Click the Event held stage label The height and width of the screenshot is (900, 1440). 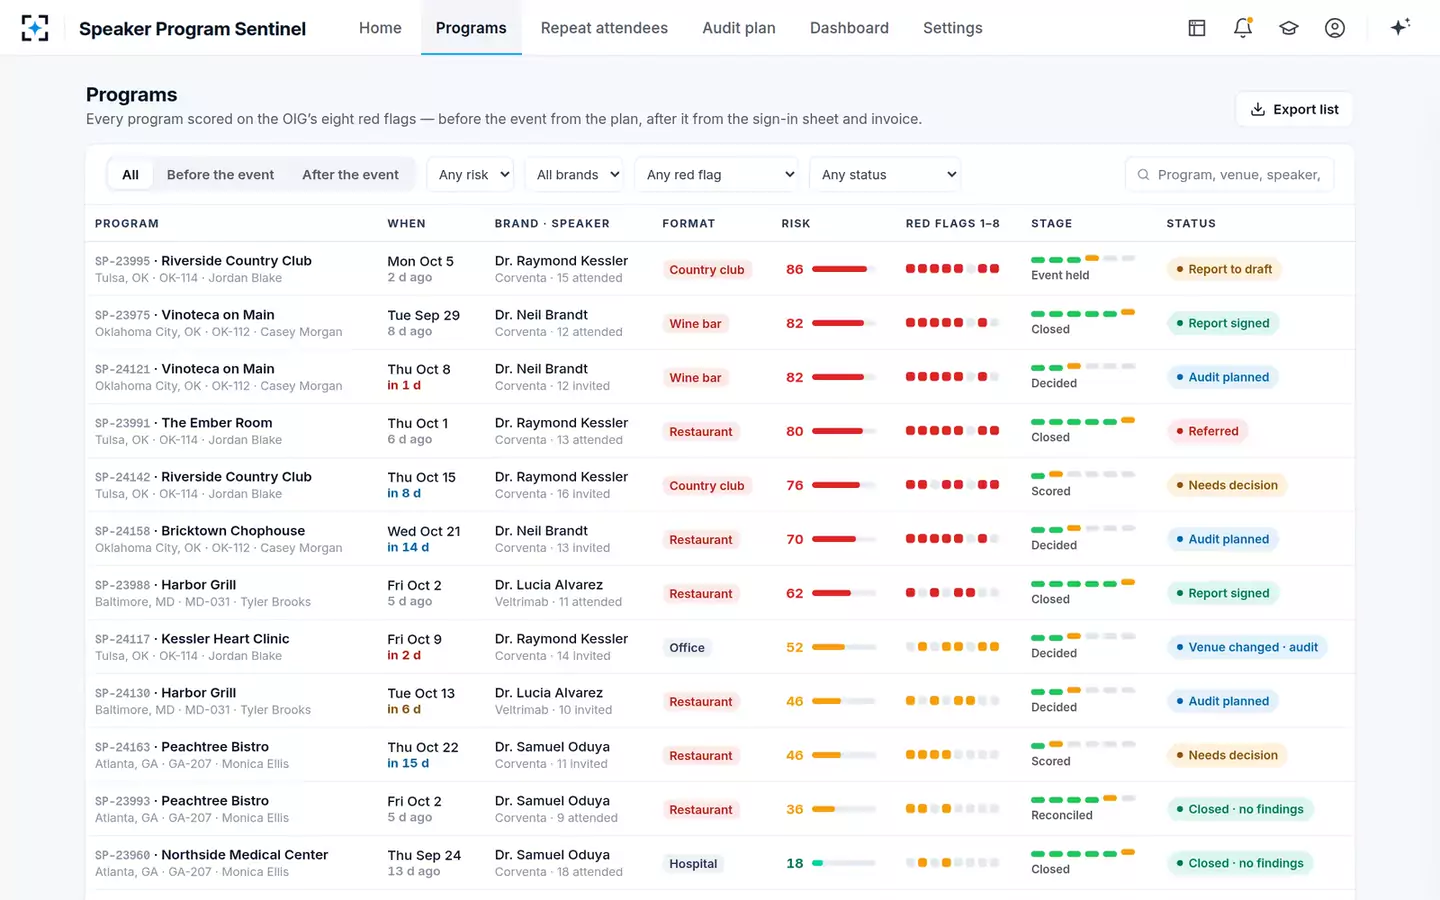1060,275
